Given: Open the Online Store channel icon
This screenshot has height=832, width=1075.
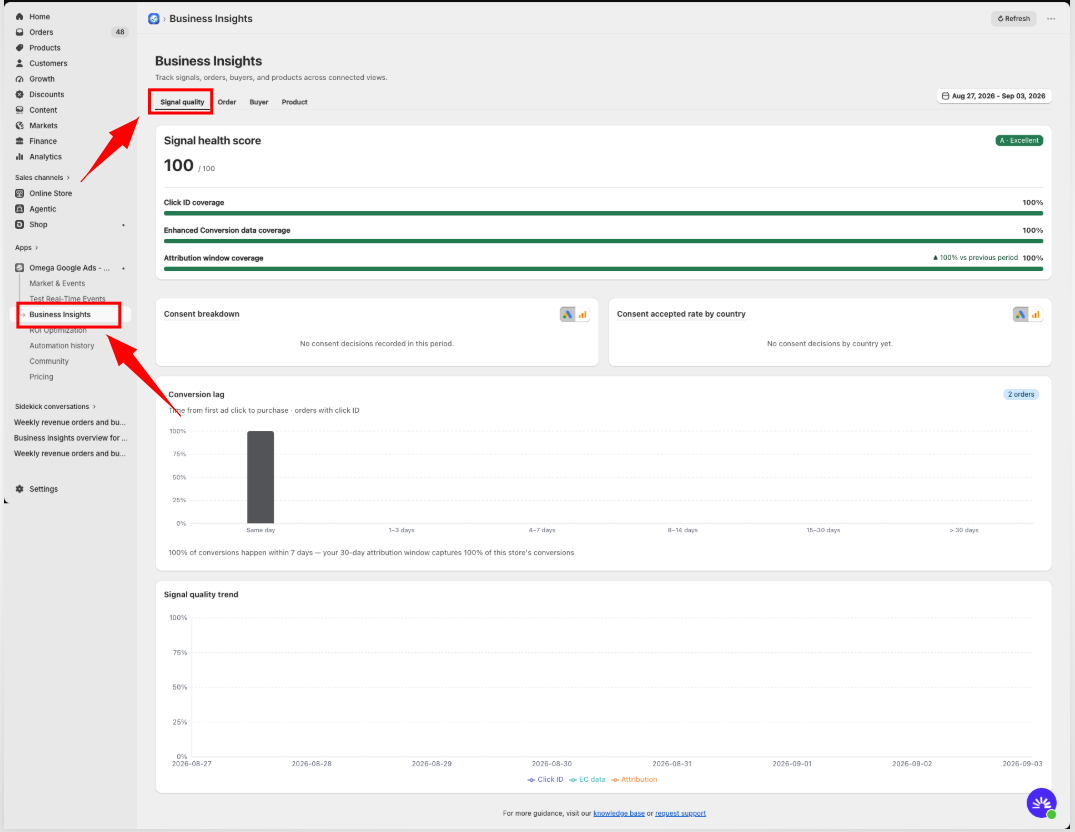Looking at the screenshot, I should (x=19, y=193).
